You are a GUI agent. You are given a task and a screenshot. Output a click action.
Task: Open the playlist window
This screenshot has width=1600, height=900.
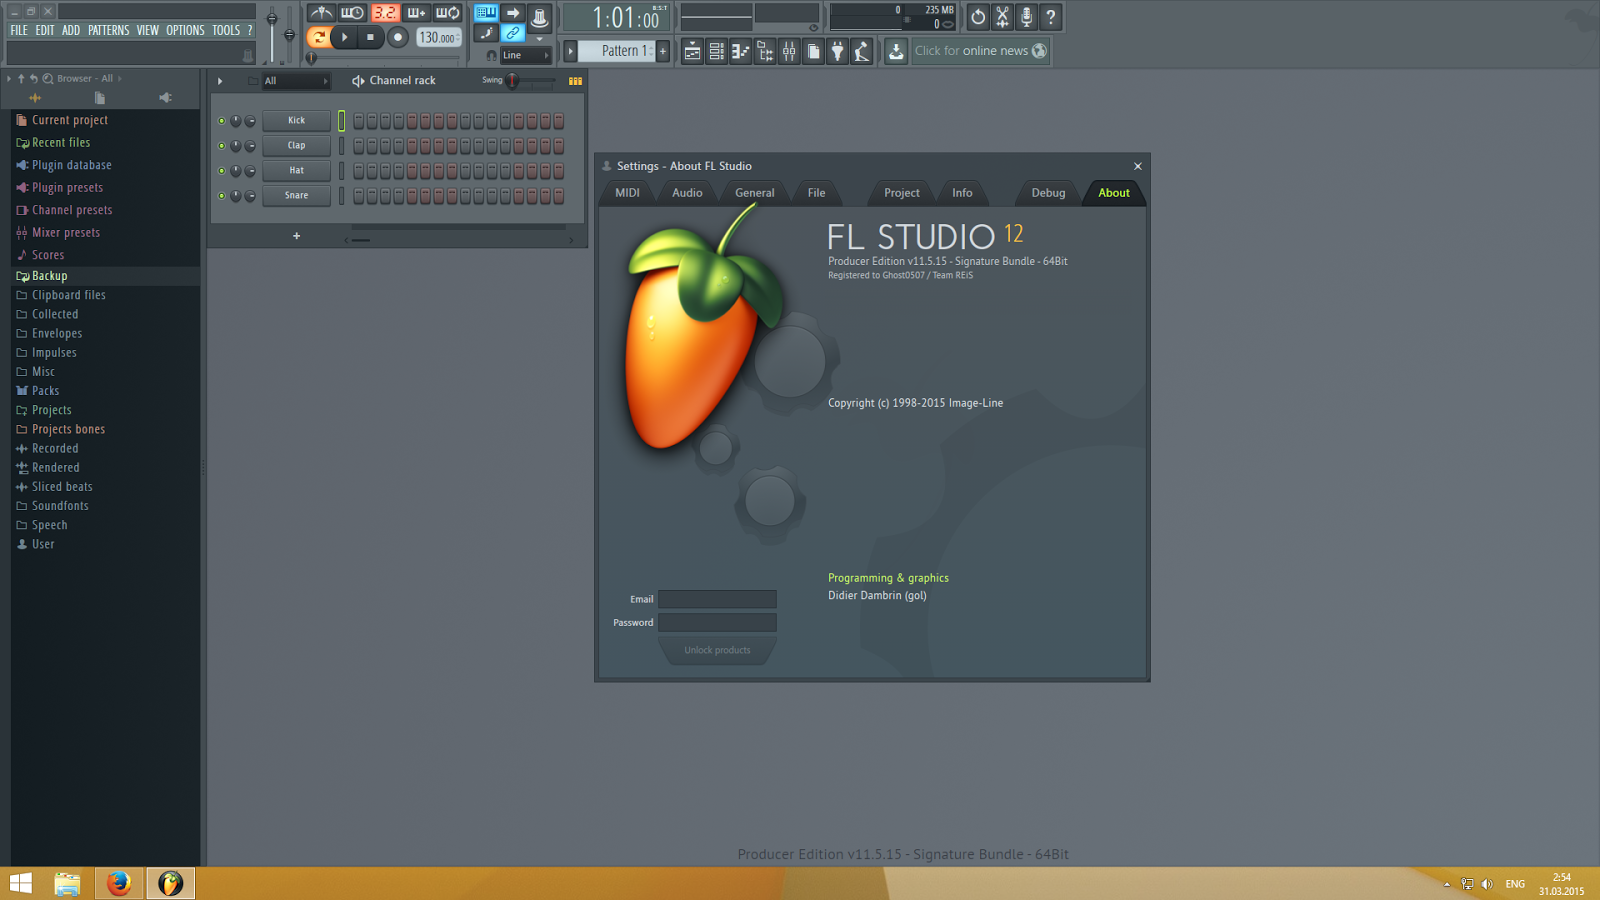point(692,52)
